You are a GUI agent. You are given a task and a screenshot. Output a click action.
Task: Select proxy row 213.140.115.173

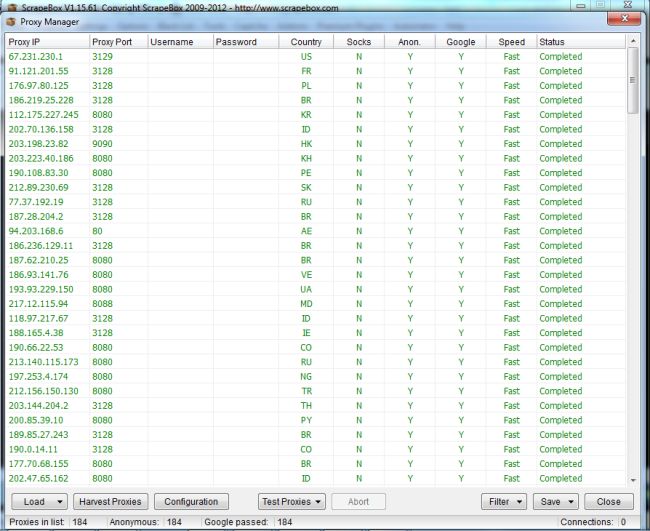315,362
